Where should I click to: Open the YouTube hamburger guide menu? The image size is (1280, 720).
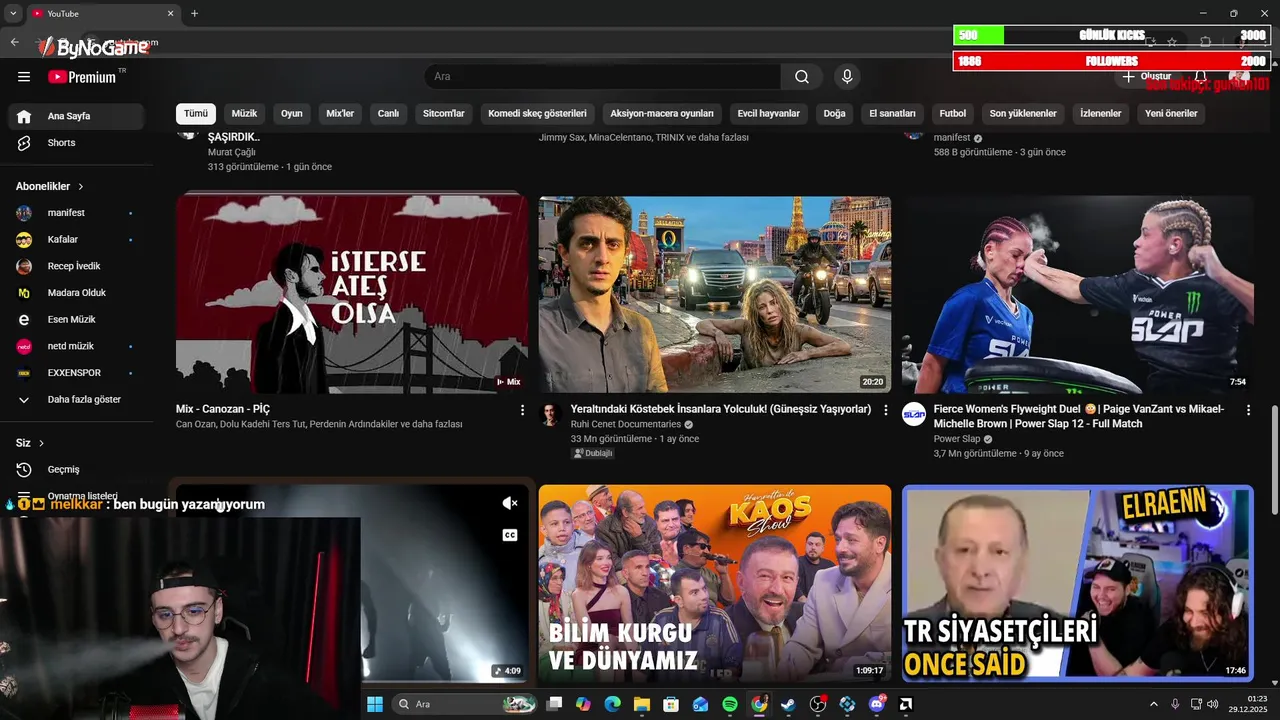coord(24,77)
